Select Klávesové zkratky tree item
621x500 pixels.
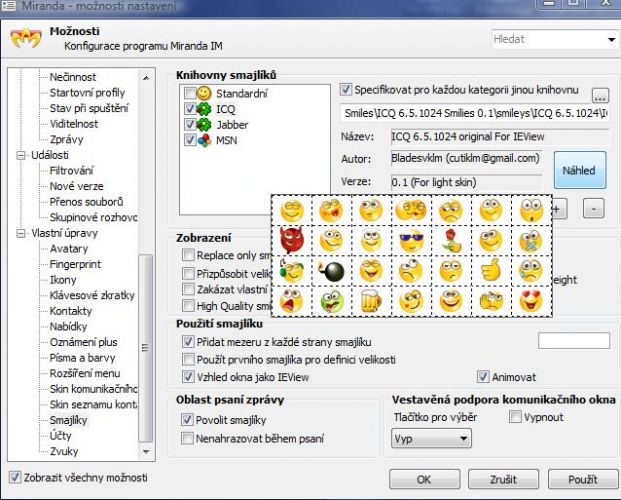[92, 296]
